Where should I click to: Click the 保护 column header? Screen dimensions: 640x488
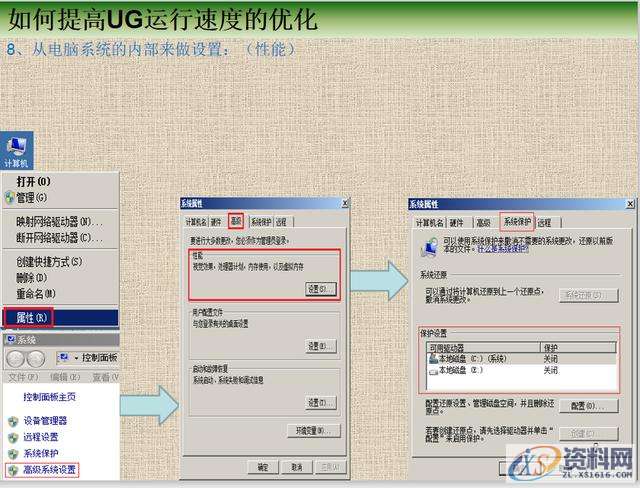click(x=578, y=348)
